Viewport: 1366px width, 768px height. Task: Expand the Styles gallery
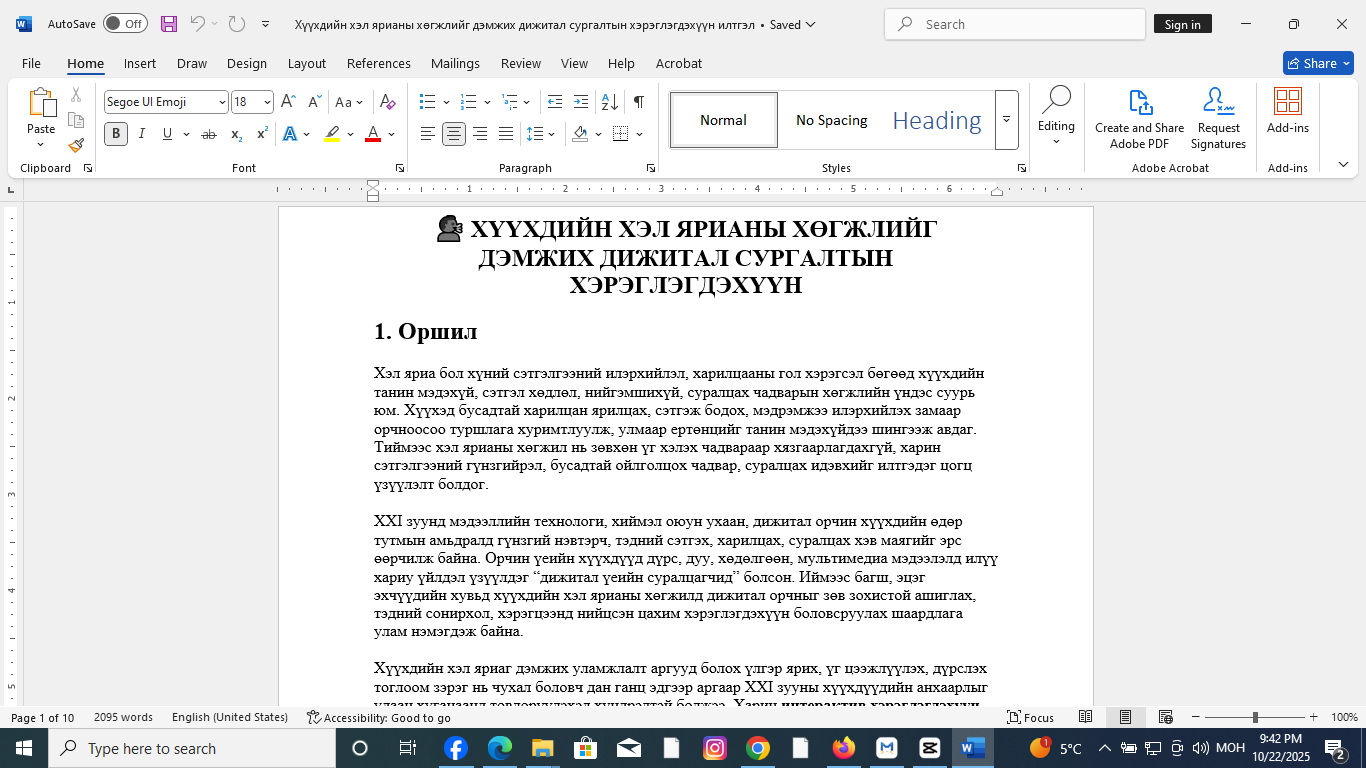(x=1007, y=120)
